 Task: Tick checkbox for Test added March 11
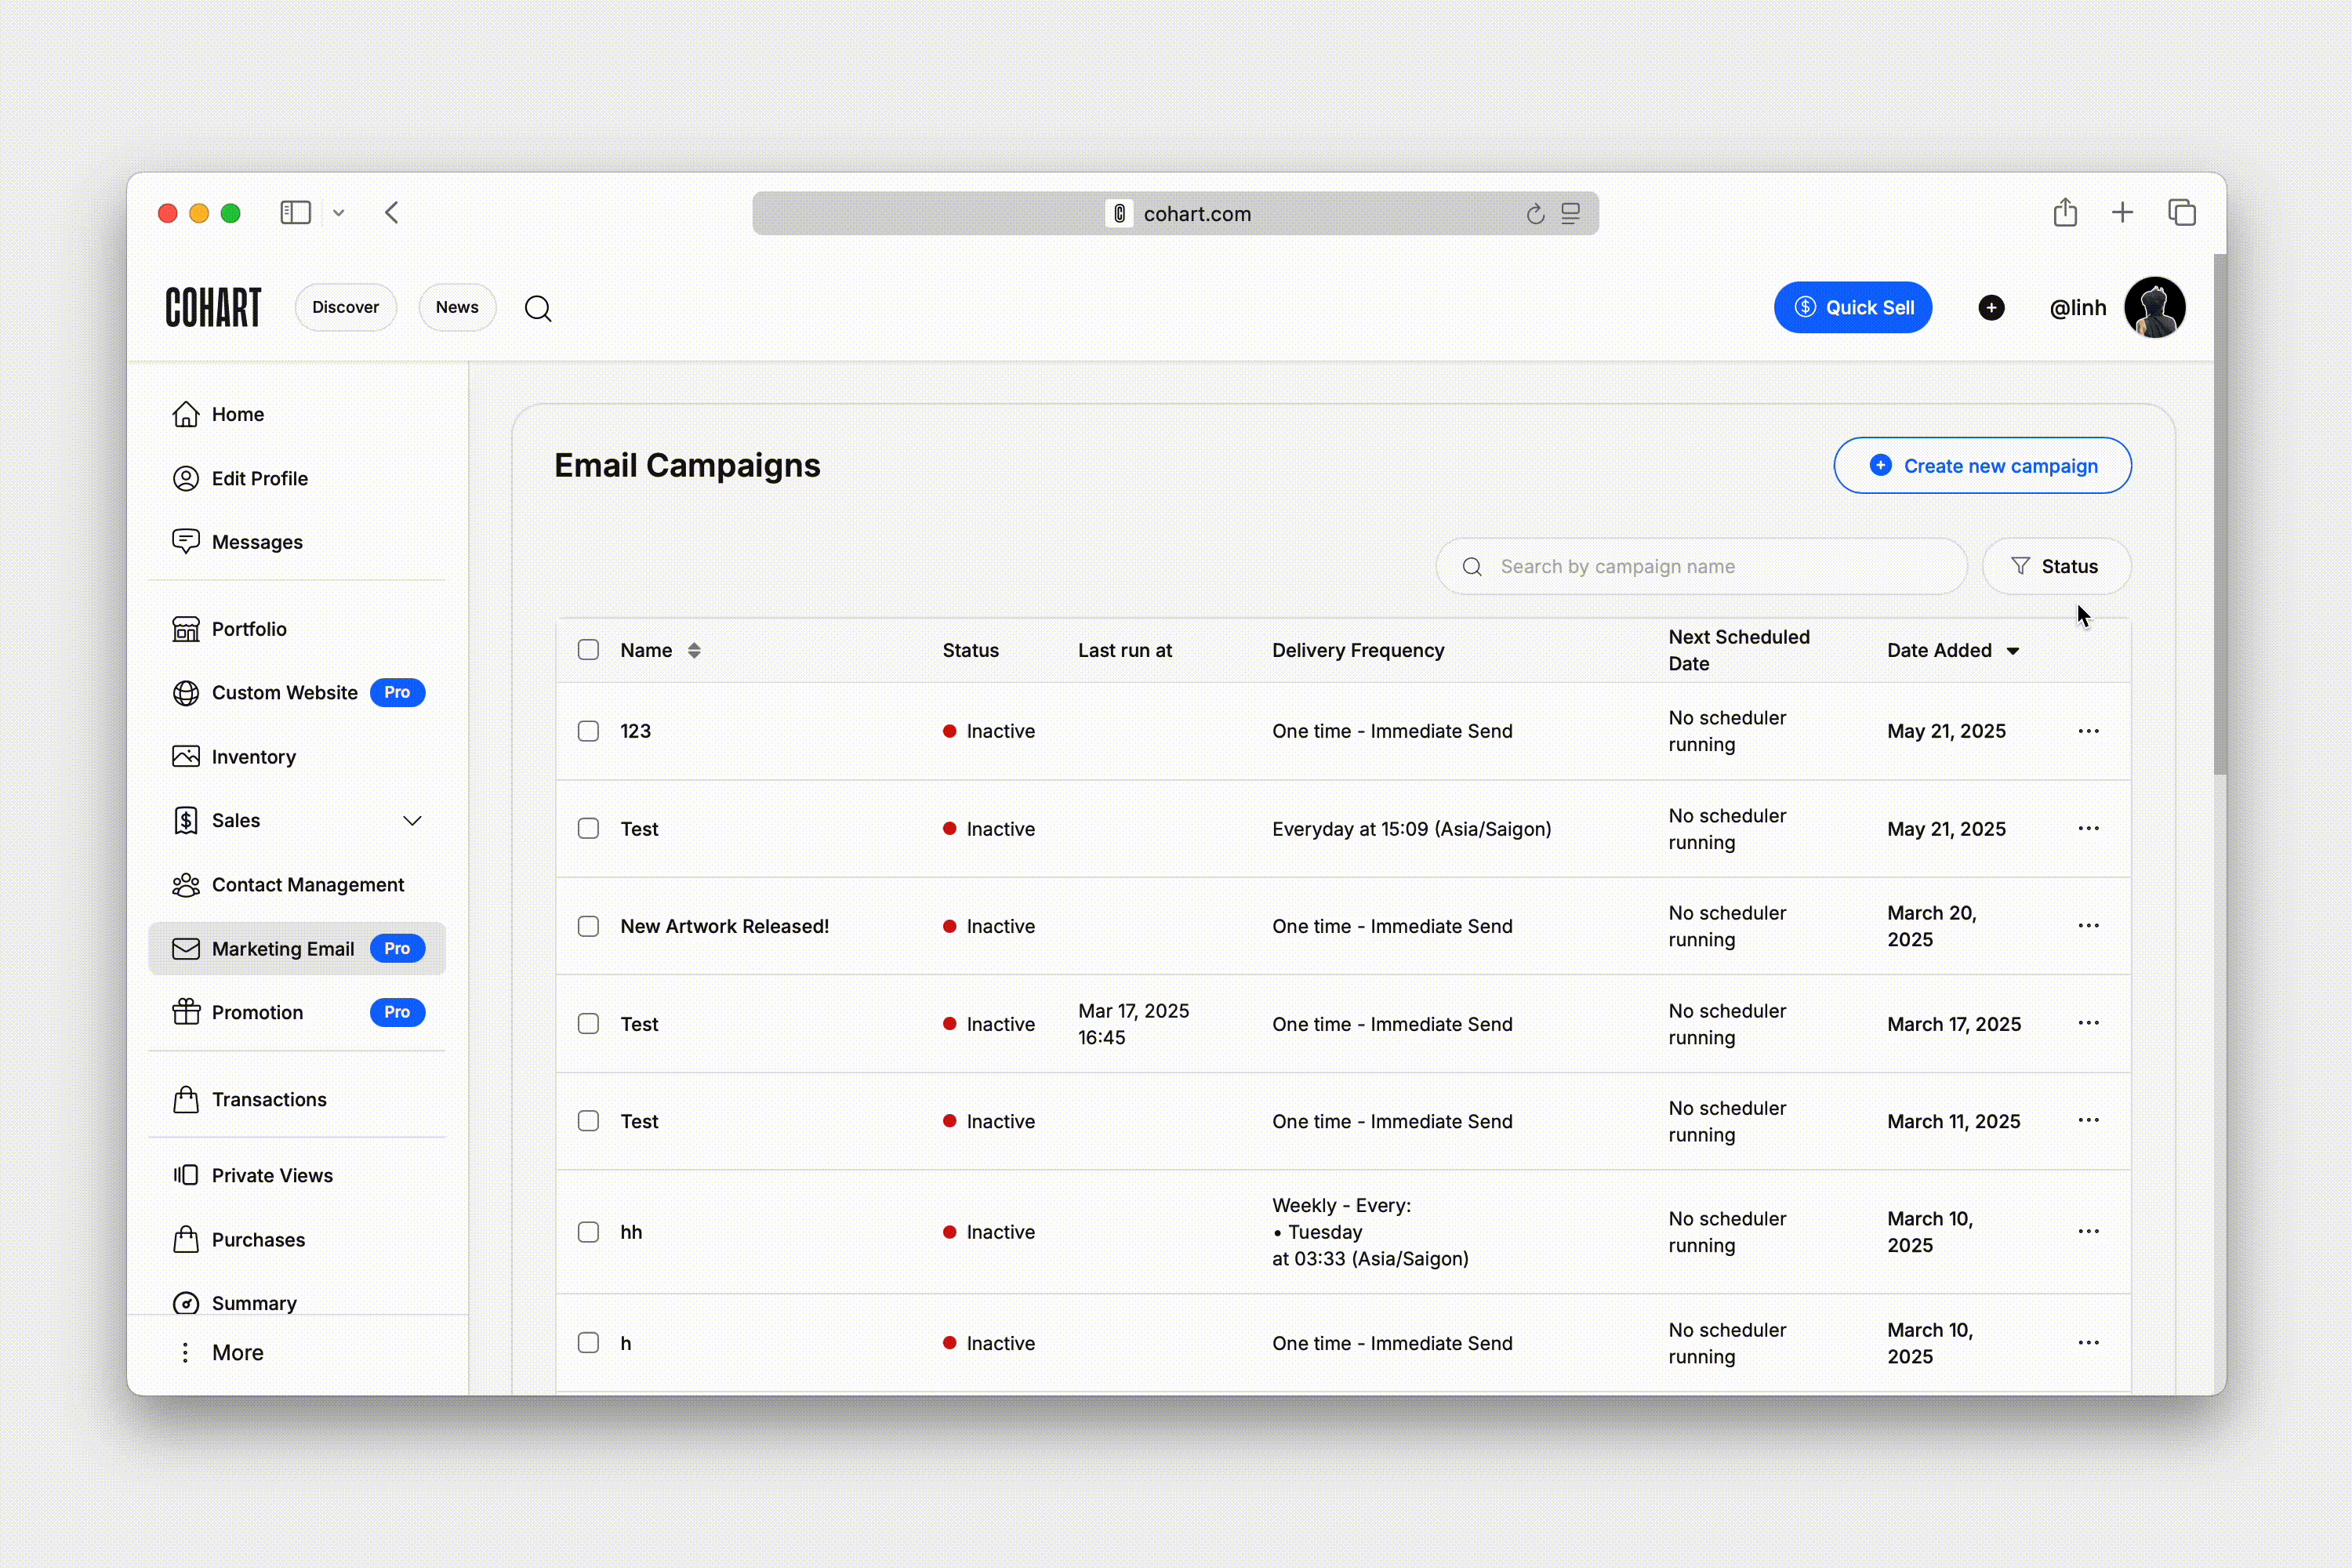pos(588,1121)
